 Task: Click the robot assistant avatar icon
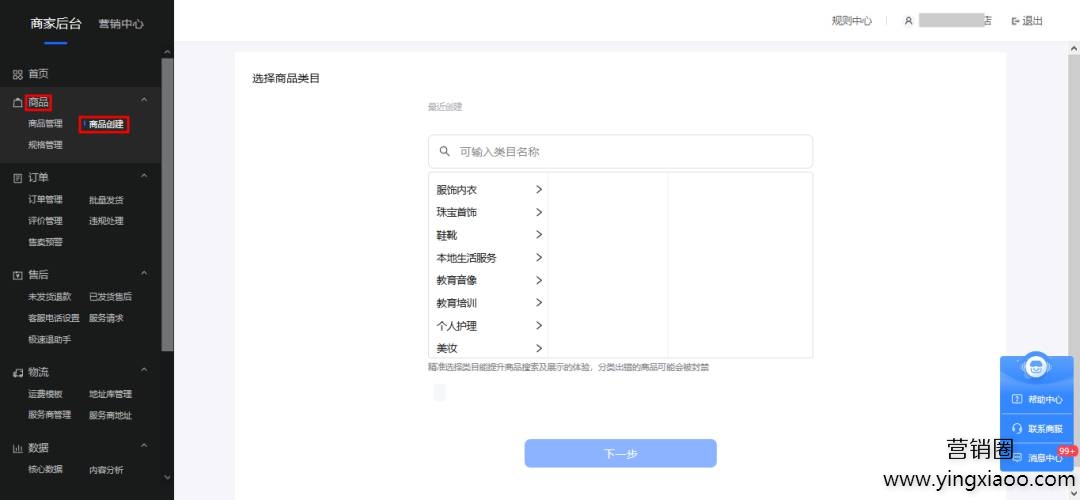pyautogui.click(x=1036, y=366)
